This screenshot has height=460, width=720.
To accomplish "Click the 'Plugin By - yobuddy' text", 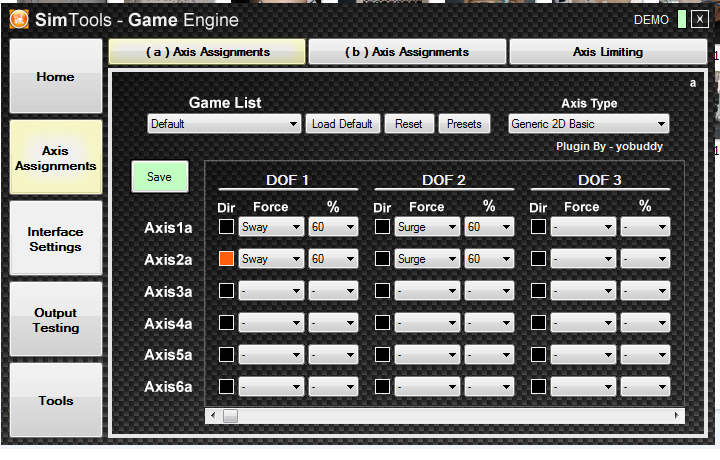I will (609, 146).
